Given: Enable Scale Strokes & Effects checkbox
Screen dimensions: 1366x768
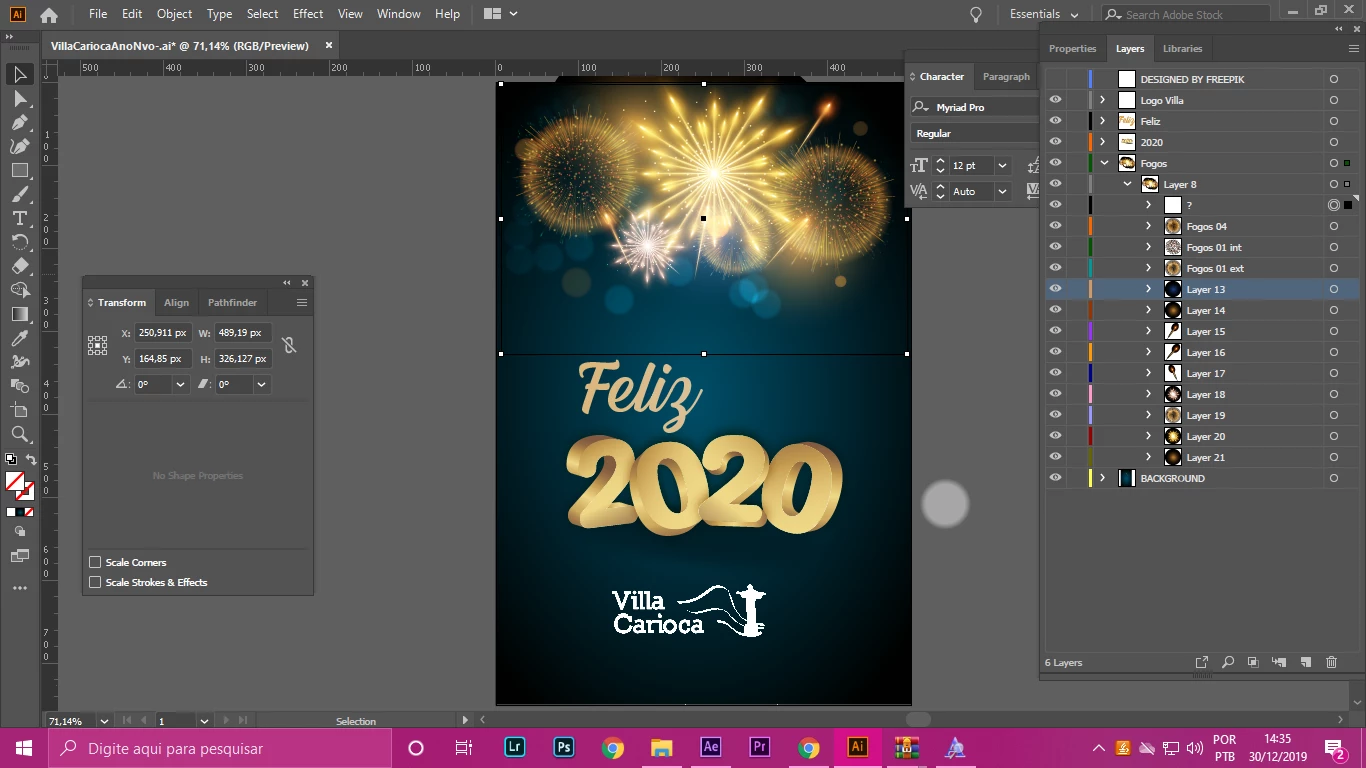Looking at the screenshot, I should (95, 582).
